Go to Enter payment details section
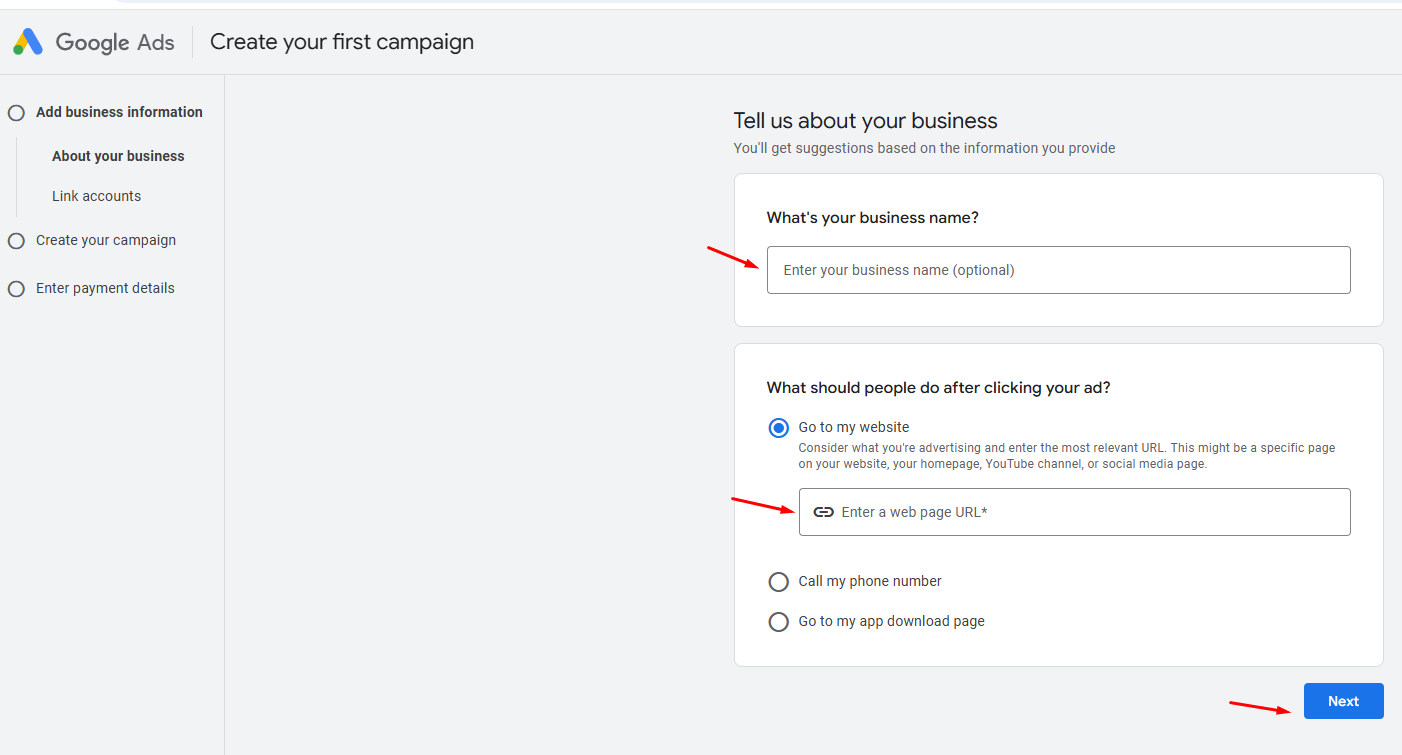The image size is (1402, 755). (x=105, y=288)
